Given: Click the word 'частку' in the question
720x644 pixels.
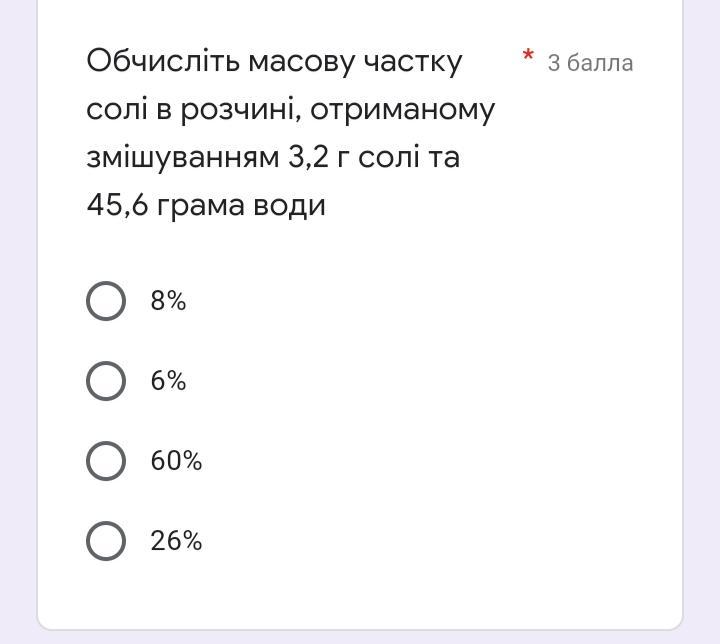Looking at the screenshot, I should click(413, 63).
